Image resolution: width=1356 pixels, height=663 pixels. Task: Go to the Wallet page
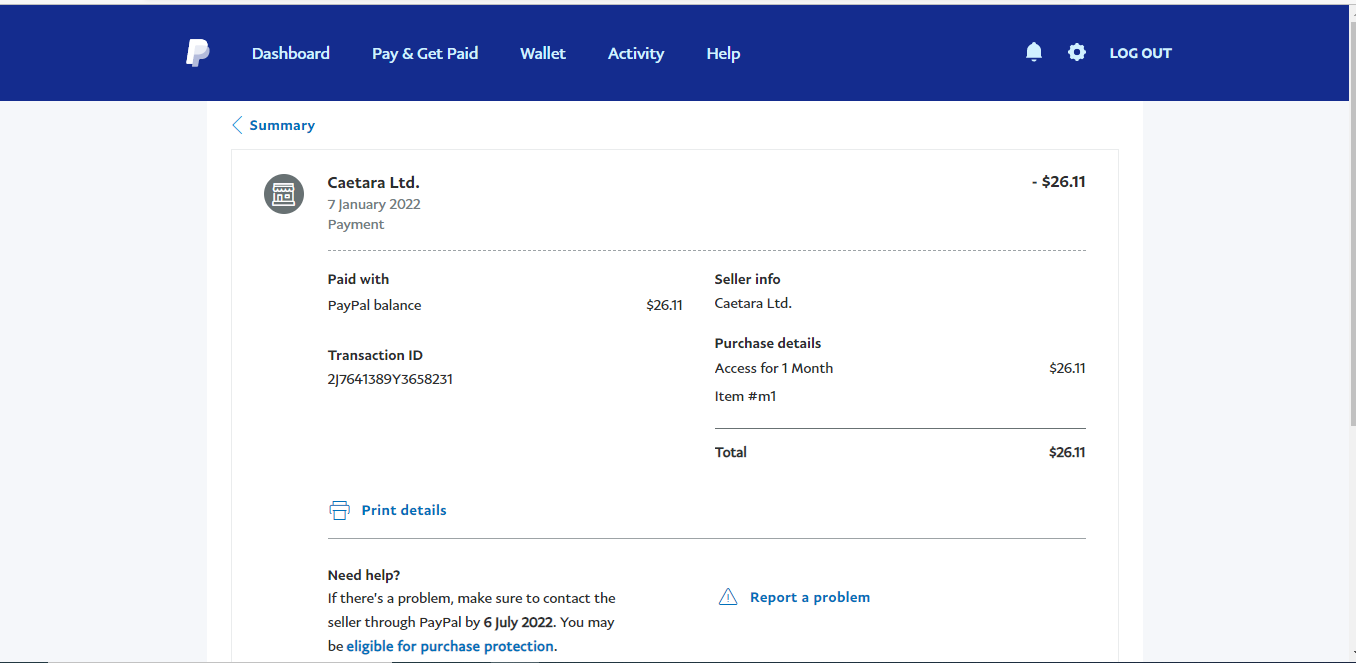[x=543, y=53]
